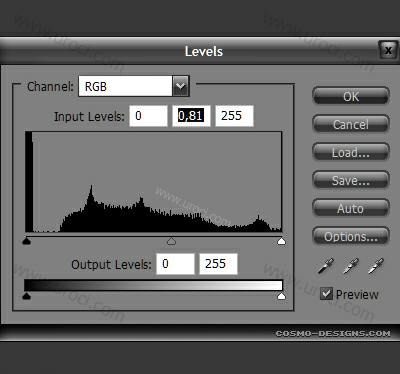The height and width of the screenshot is (374, 400).
Task: Open the Channel RGB dropdown arrow
Action: (x=181, y=86)
